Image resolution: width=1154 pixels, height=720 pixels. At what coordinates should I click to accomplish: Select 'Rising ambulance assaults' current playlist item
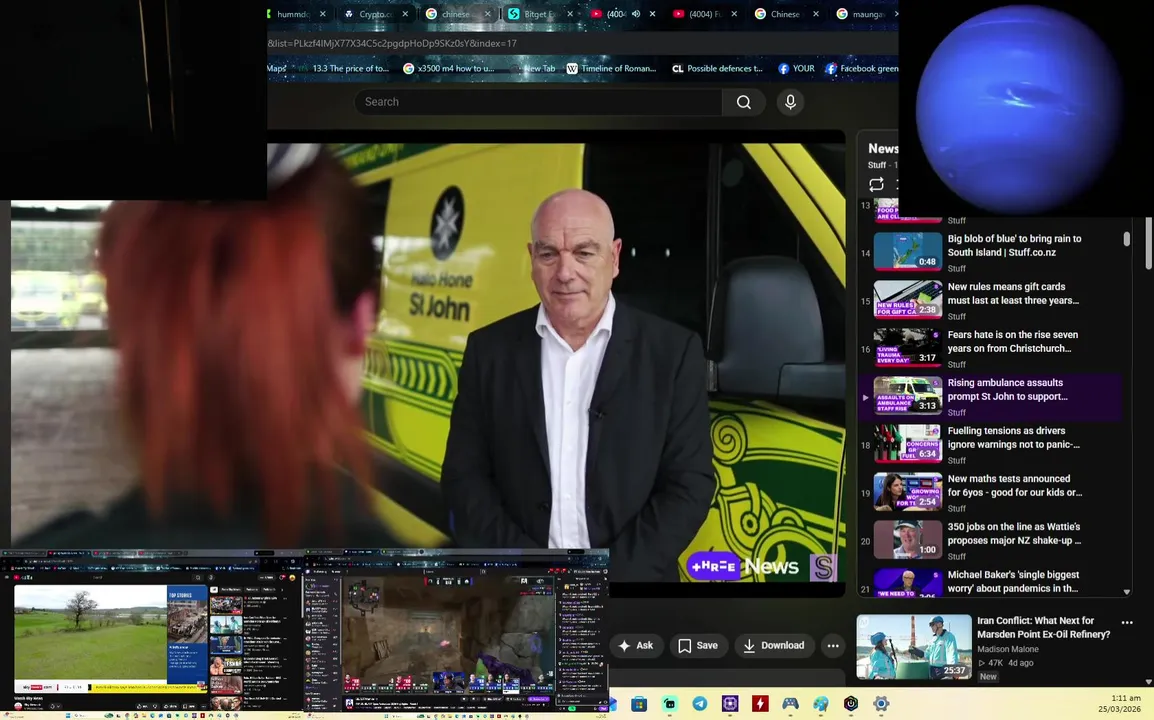click(x=990, y=396)
